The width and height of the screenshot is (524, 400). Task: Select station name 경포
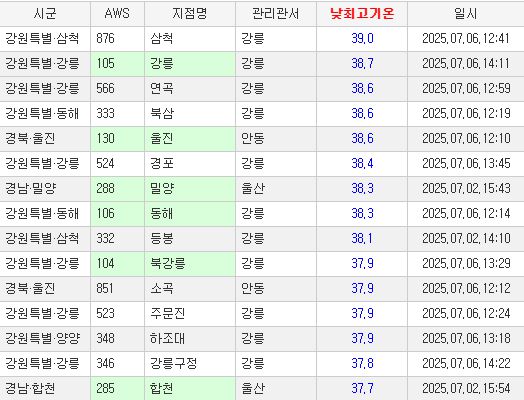(x=161, y=163)
